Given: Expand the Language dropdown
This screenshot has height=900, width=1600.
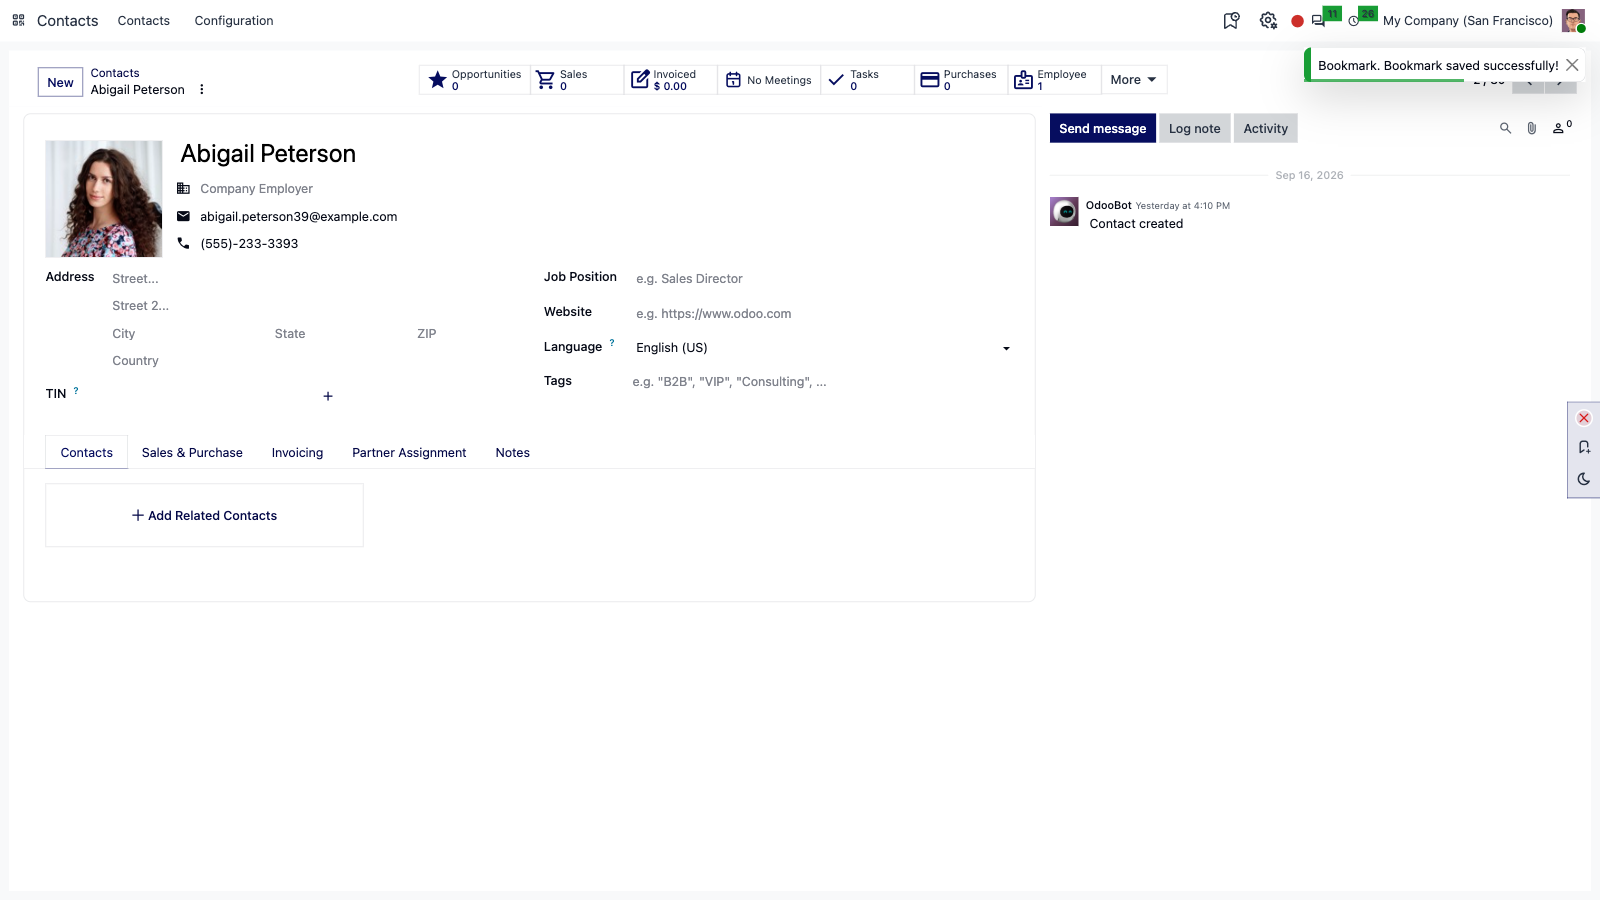Looking at the screenshot, I should [1006, 348].
